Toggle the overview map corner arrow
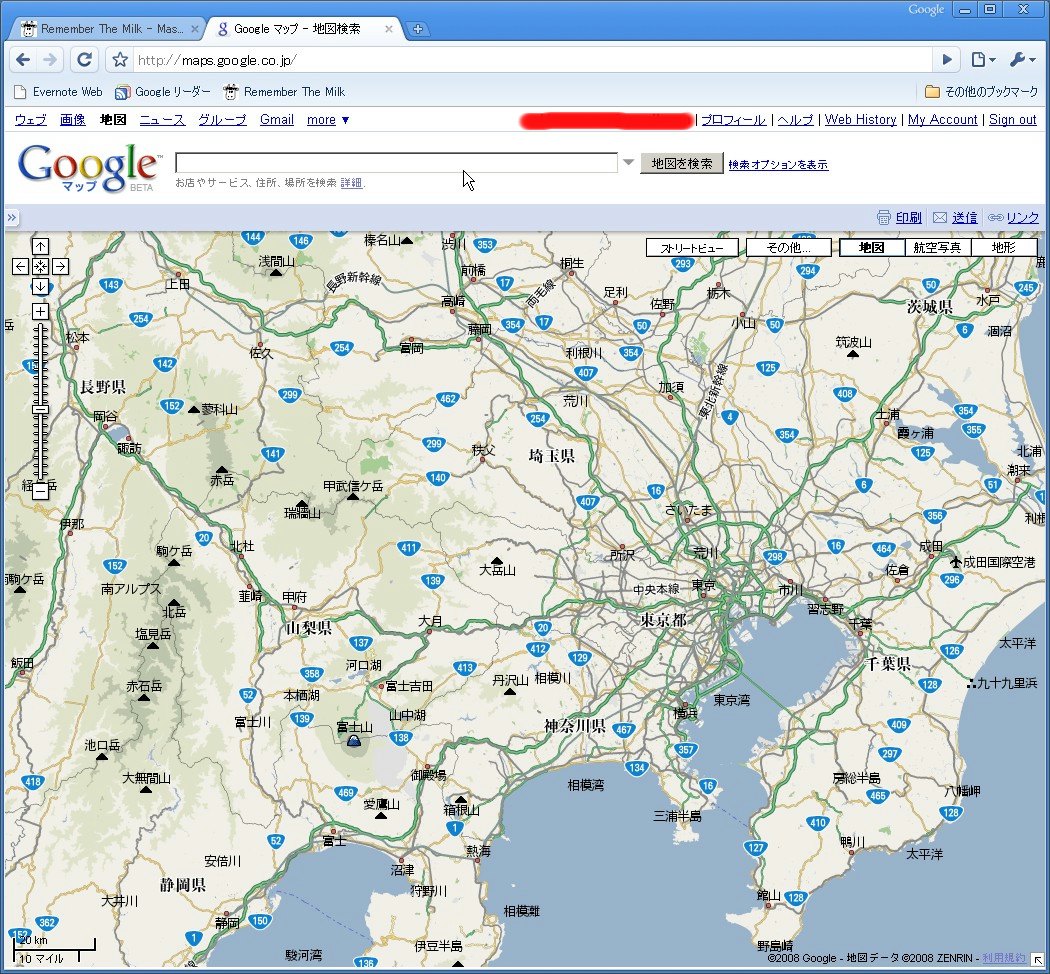Viewport: 1050px width, 974px height. (1037, 961)
